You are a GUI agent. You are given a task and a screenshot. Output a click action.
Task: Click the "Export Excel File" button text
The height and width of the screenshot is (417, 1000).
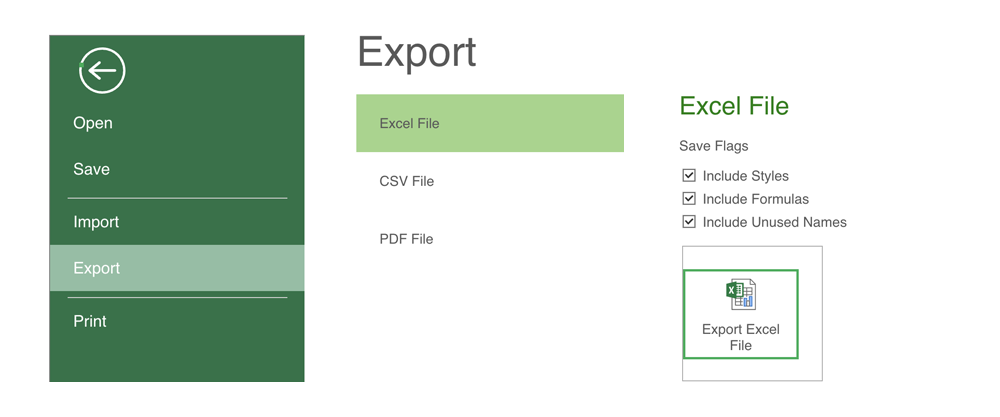tap(741, 337)
